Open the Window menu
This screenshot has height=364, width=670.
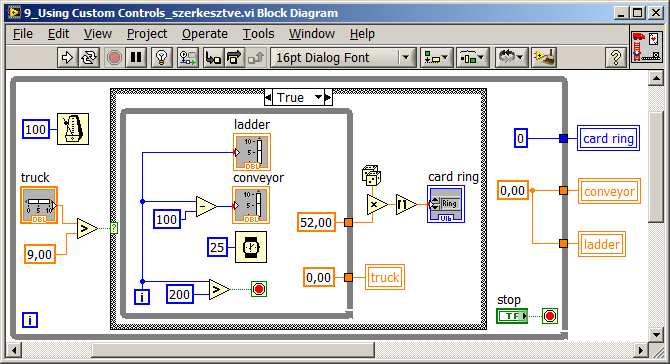click(x=311, y=34)
